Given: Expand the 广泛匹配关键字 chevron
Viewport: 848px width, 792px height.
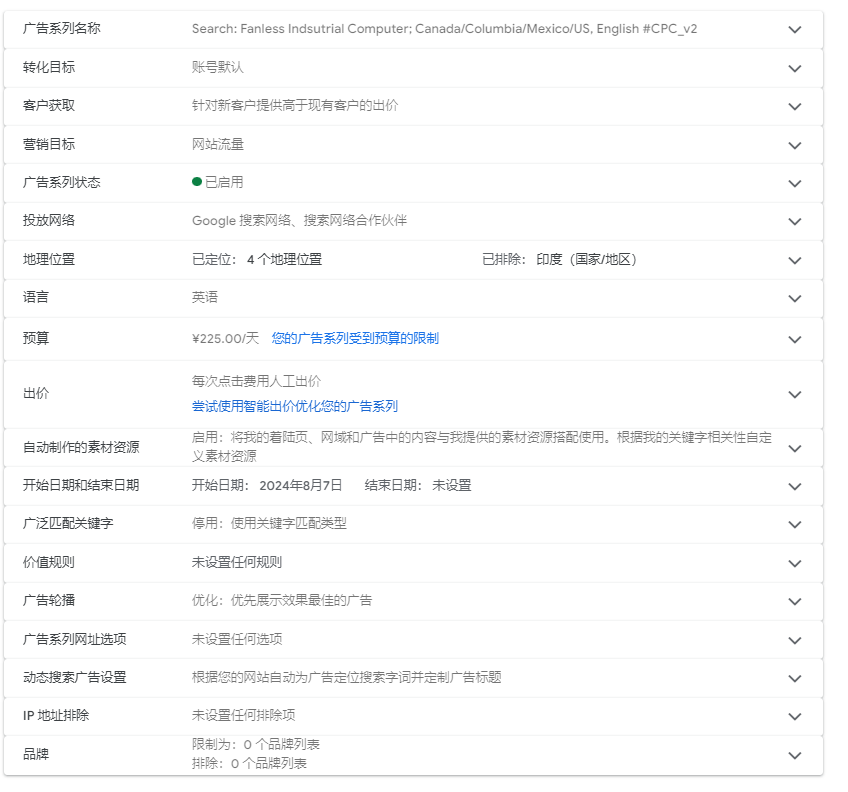Looking at the screenshot, I should [x=795, y=524].
